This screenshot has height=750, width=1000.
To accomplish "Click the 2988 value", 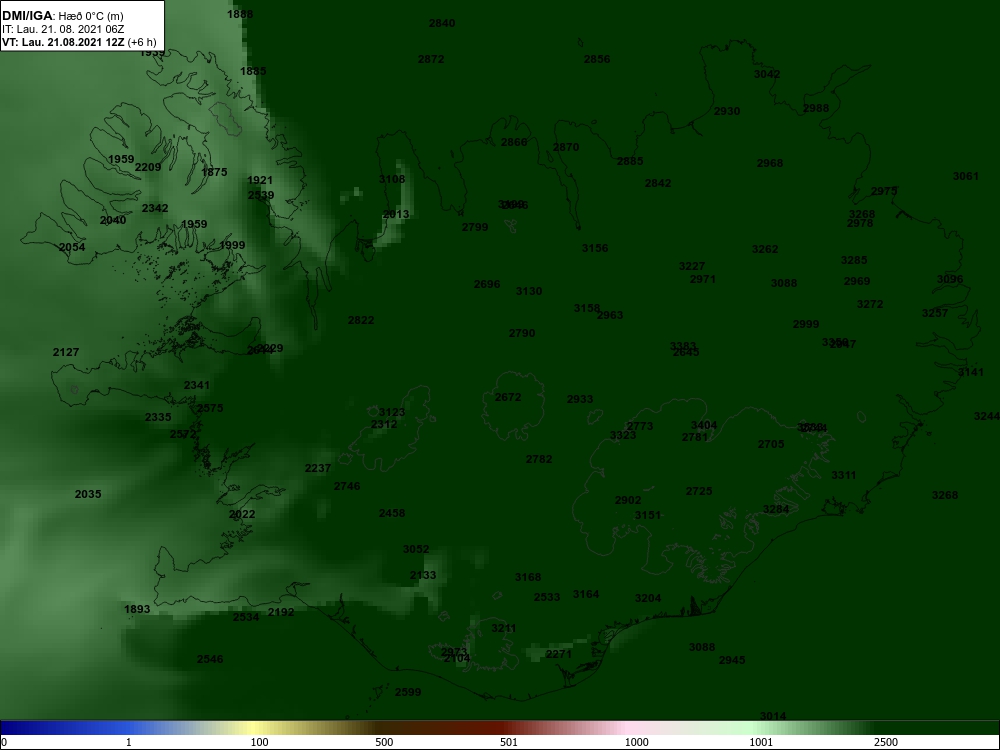I will [816, 108].
